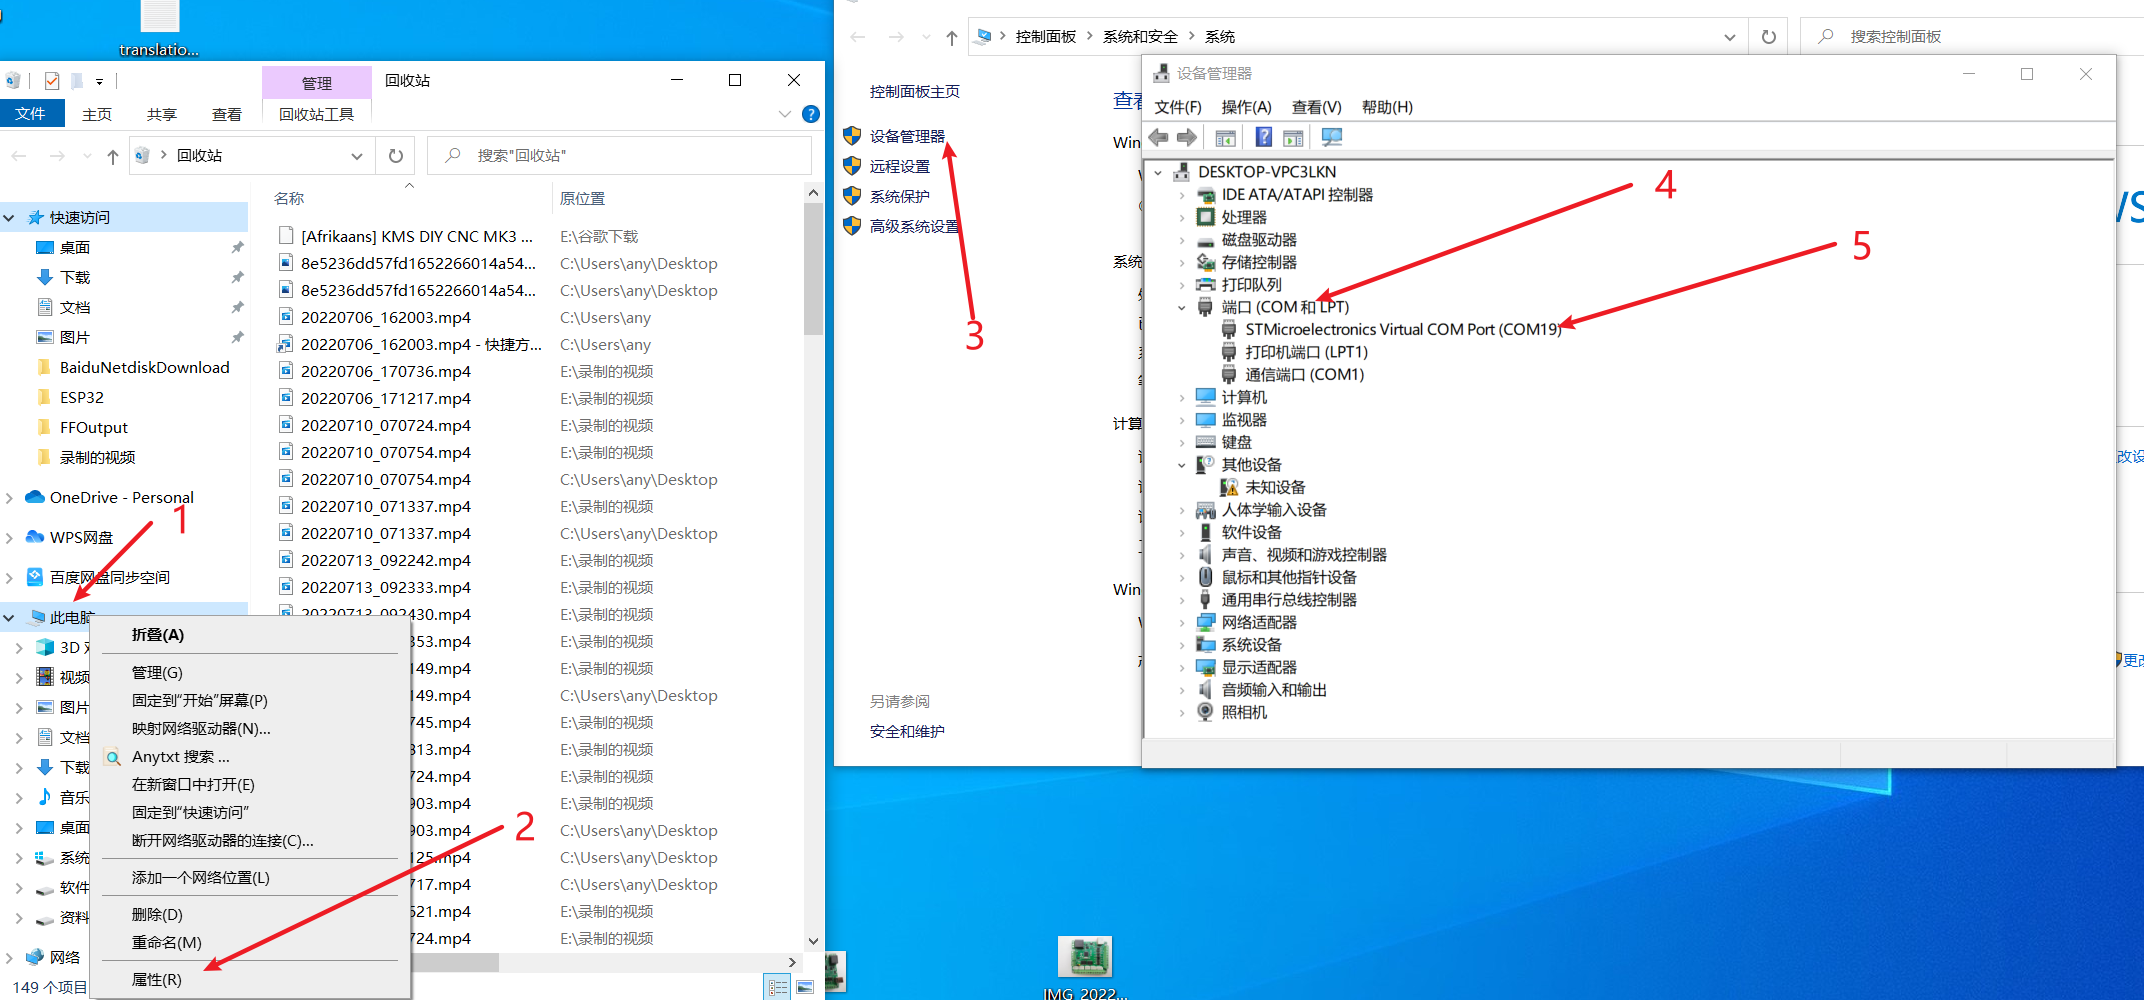
Task: Collapse the 端口 (COM 和 LPT) node
Action: [x=1182, y=307]
